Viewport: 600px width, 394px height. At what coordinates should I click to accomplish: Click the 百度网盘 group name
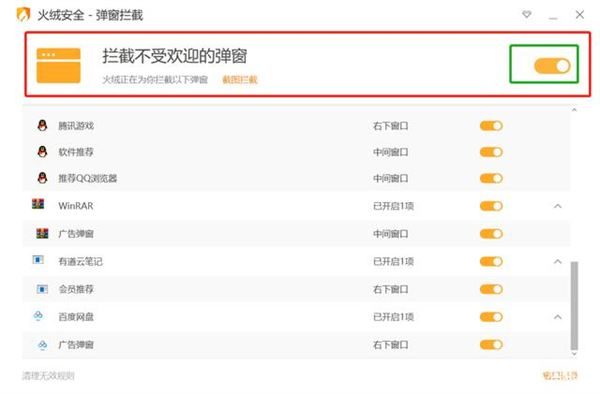point(76,317)
